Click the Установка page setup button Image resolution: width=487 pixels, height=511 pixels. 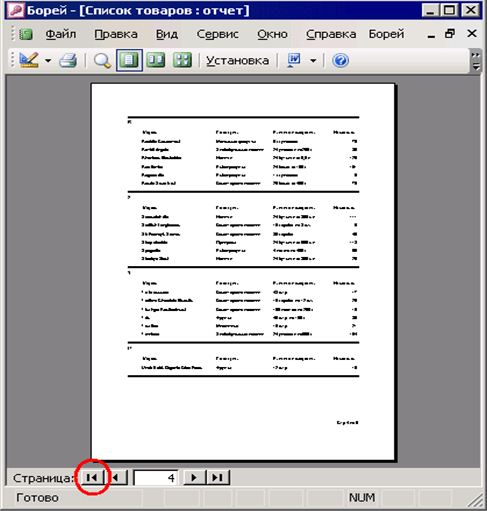[237, 60]
